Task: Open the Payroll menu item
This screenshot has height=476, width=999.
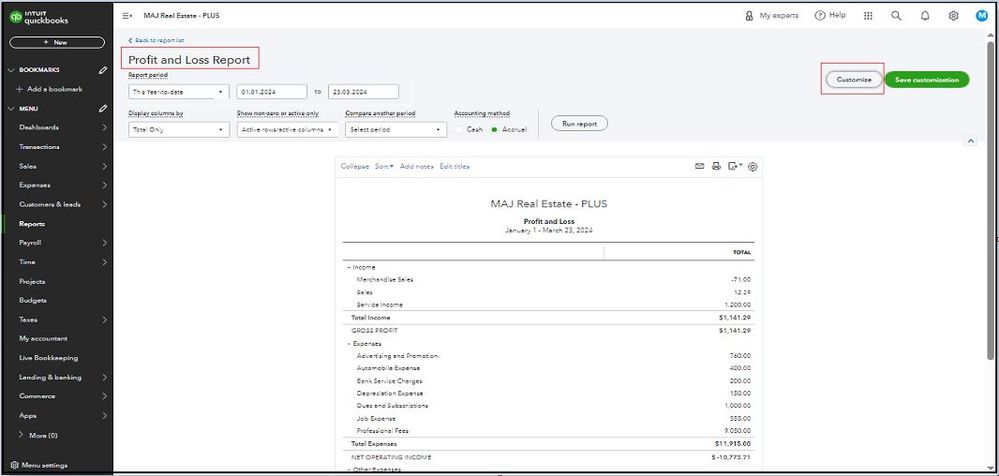Action: click(29, 243)
